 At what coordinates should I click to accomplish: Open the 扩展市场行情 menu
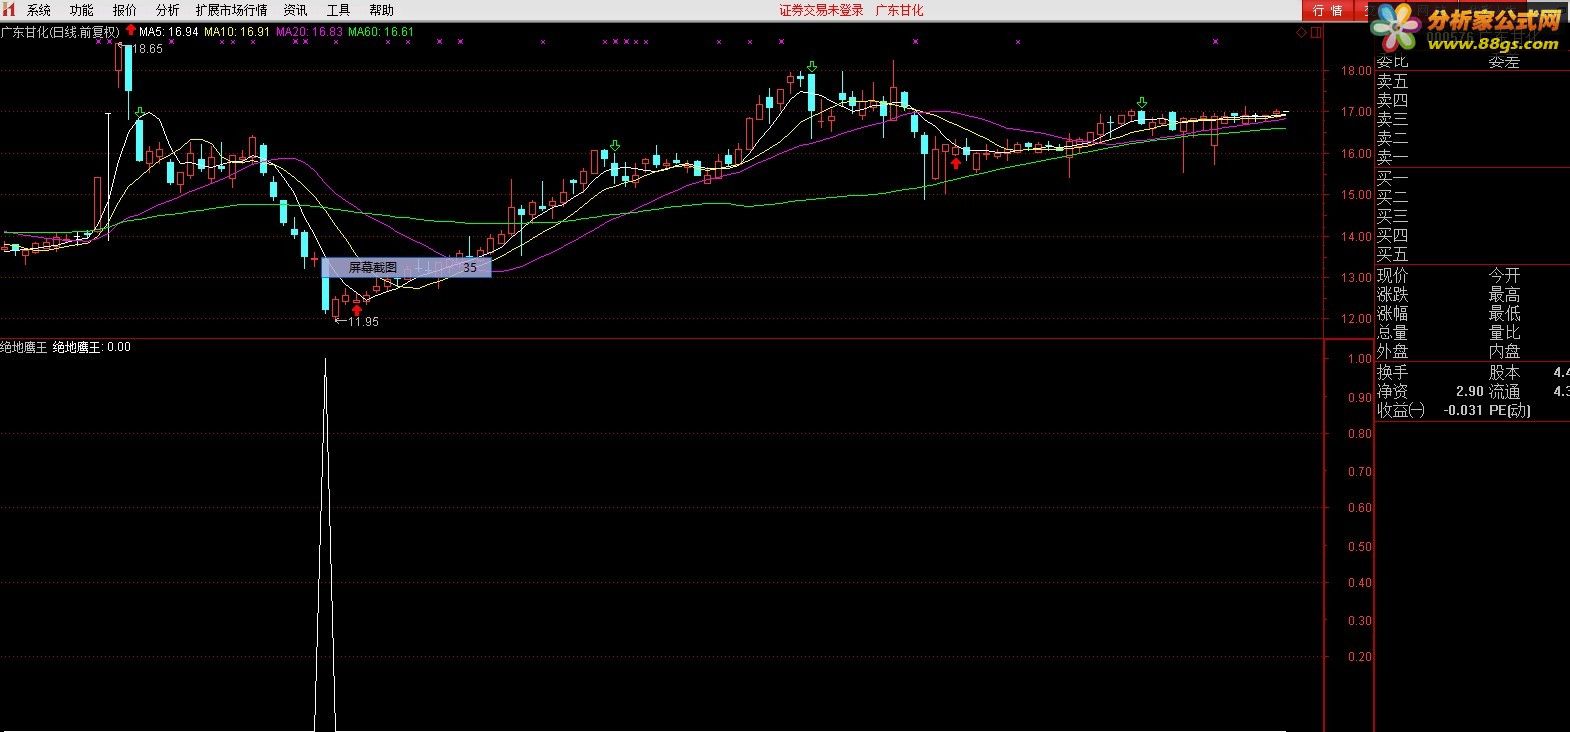(231, 10)
